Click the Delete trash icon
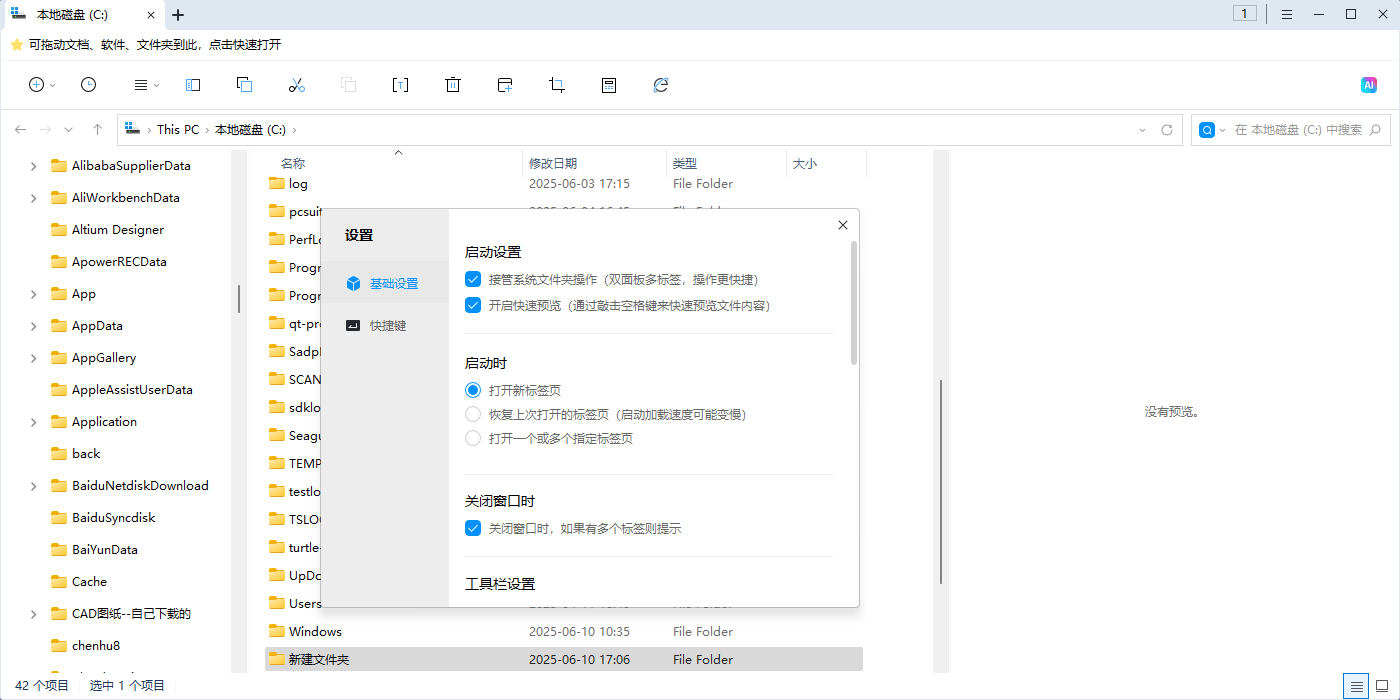The image size is (1400, 700). [x=453, y=85]
